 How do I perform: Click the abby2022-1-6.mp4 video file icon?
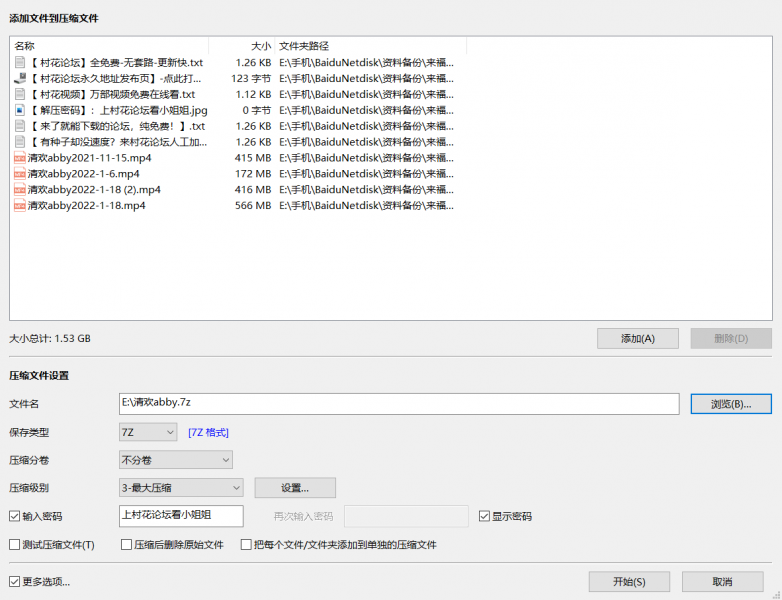click(20, 174)
